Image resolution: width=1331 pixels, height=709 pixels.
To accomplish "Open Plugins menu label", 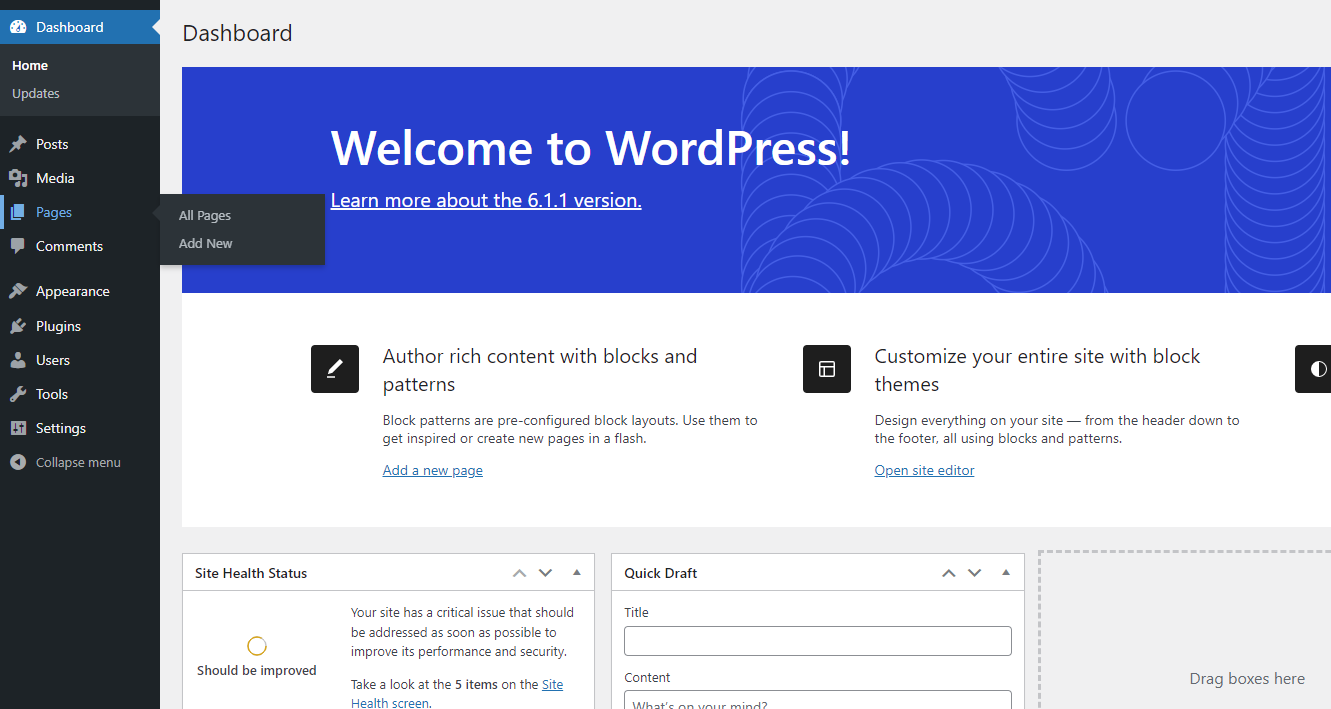I will [58, 326].
